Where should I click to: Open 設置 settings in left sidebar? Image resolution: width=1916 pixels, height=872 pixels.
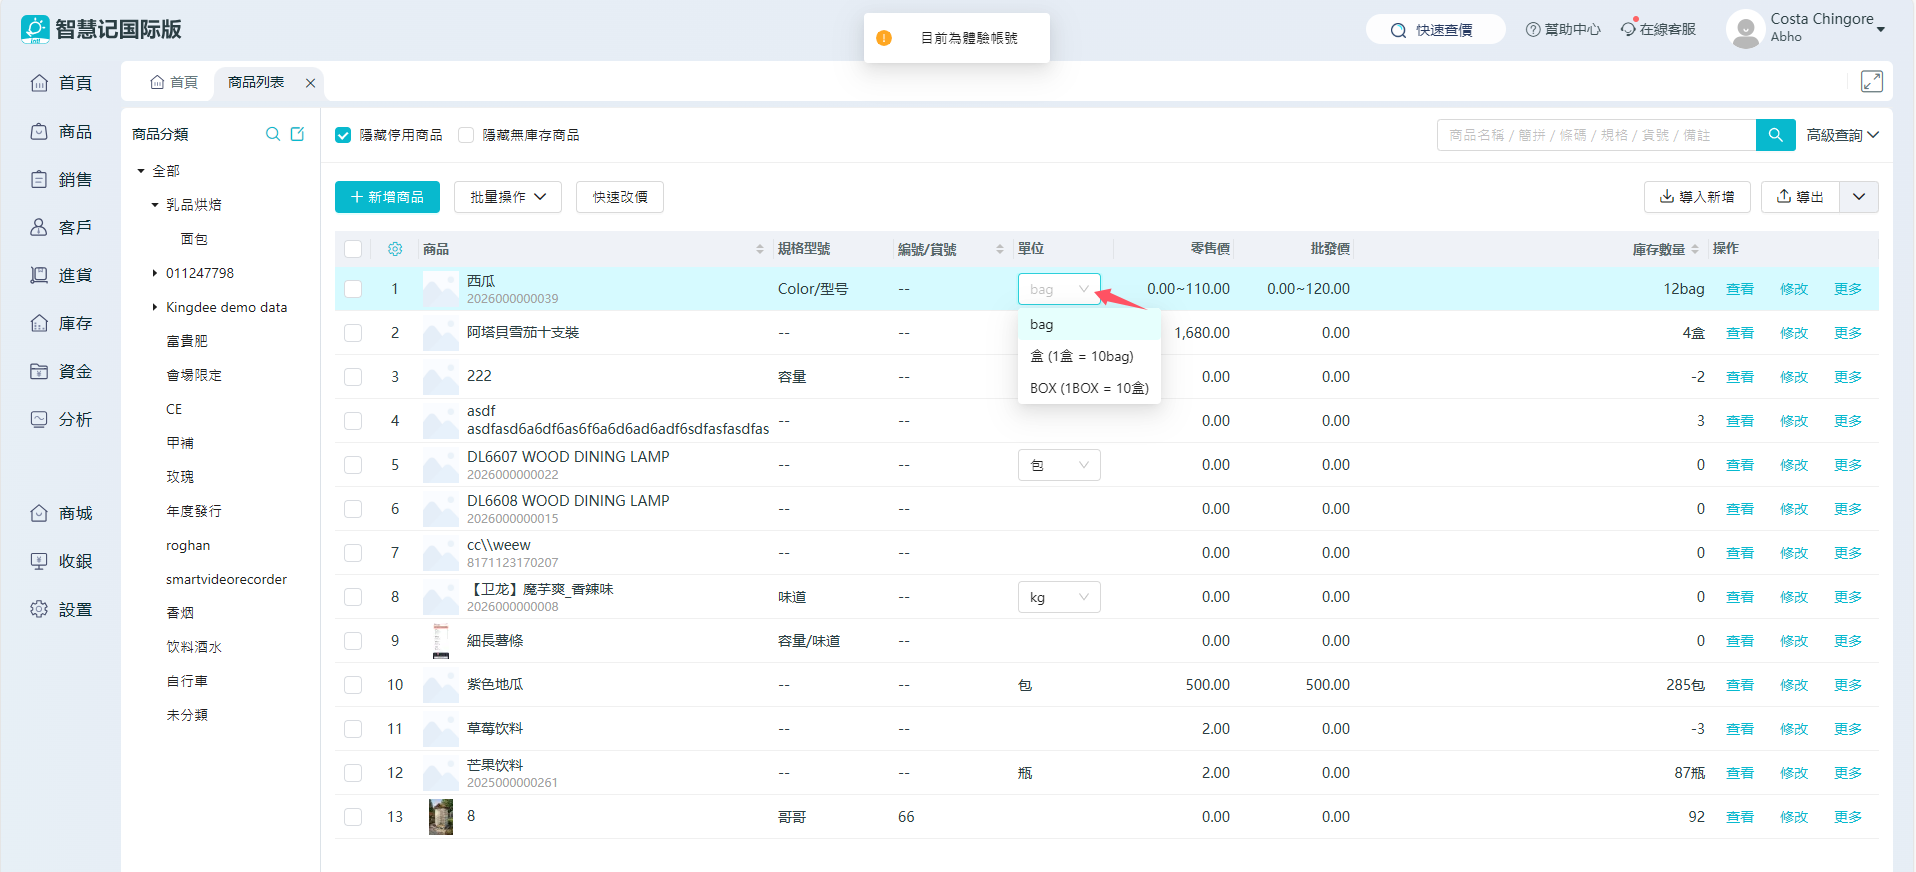62,609
